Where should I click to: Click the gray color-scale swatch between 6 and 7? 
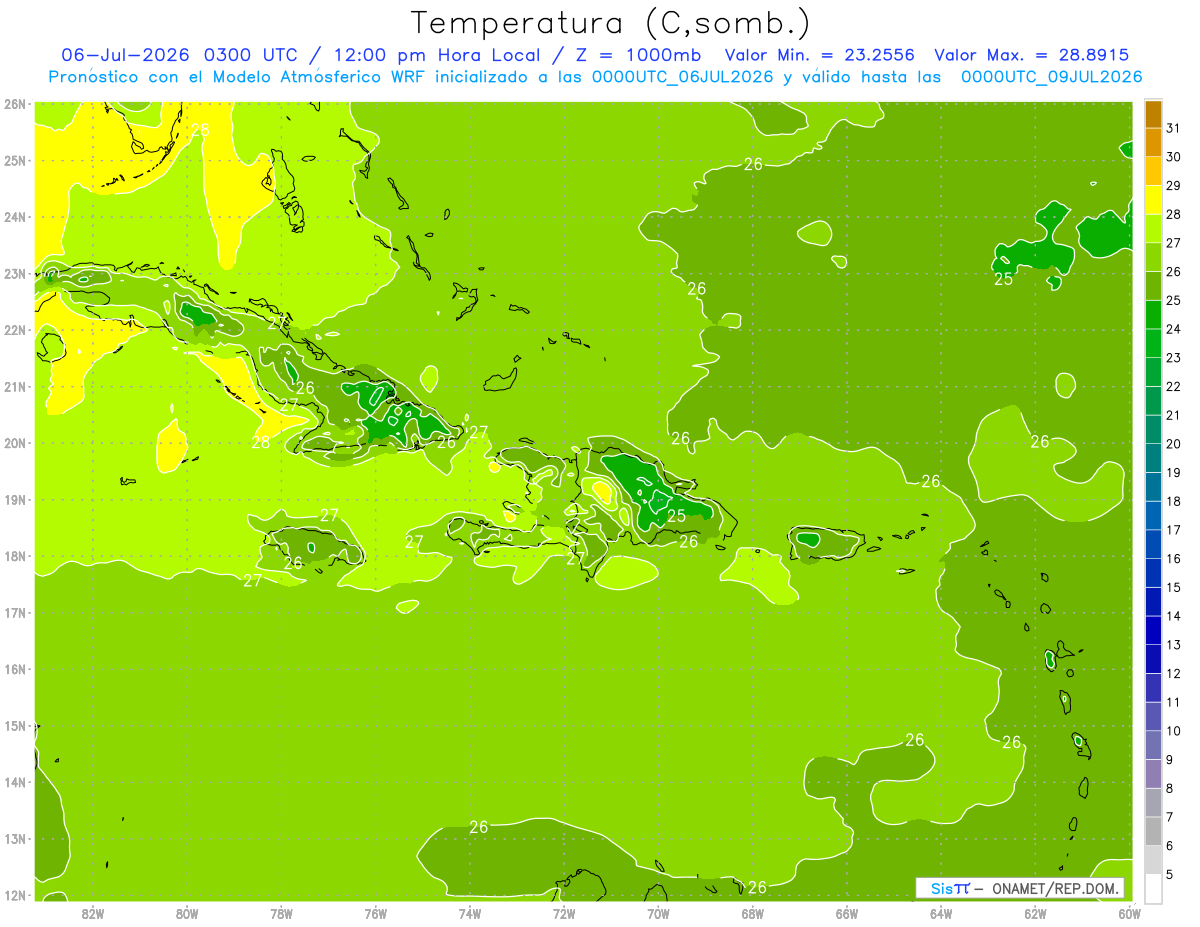pos(1153,831)
